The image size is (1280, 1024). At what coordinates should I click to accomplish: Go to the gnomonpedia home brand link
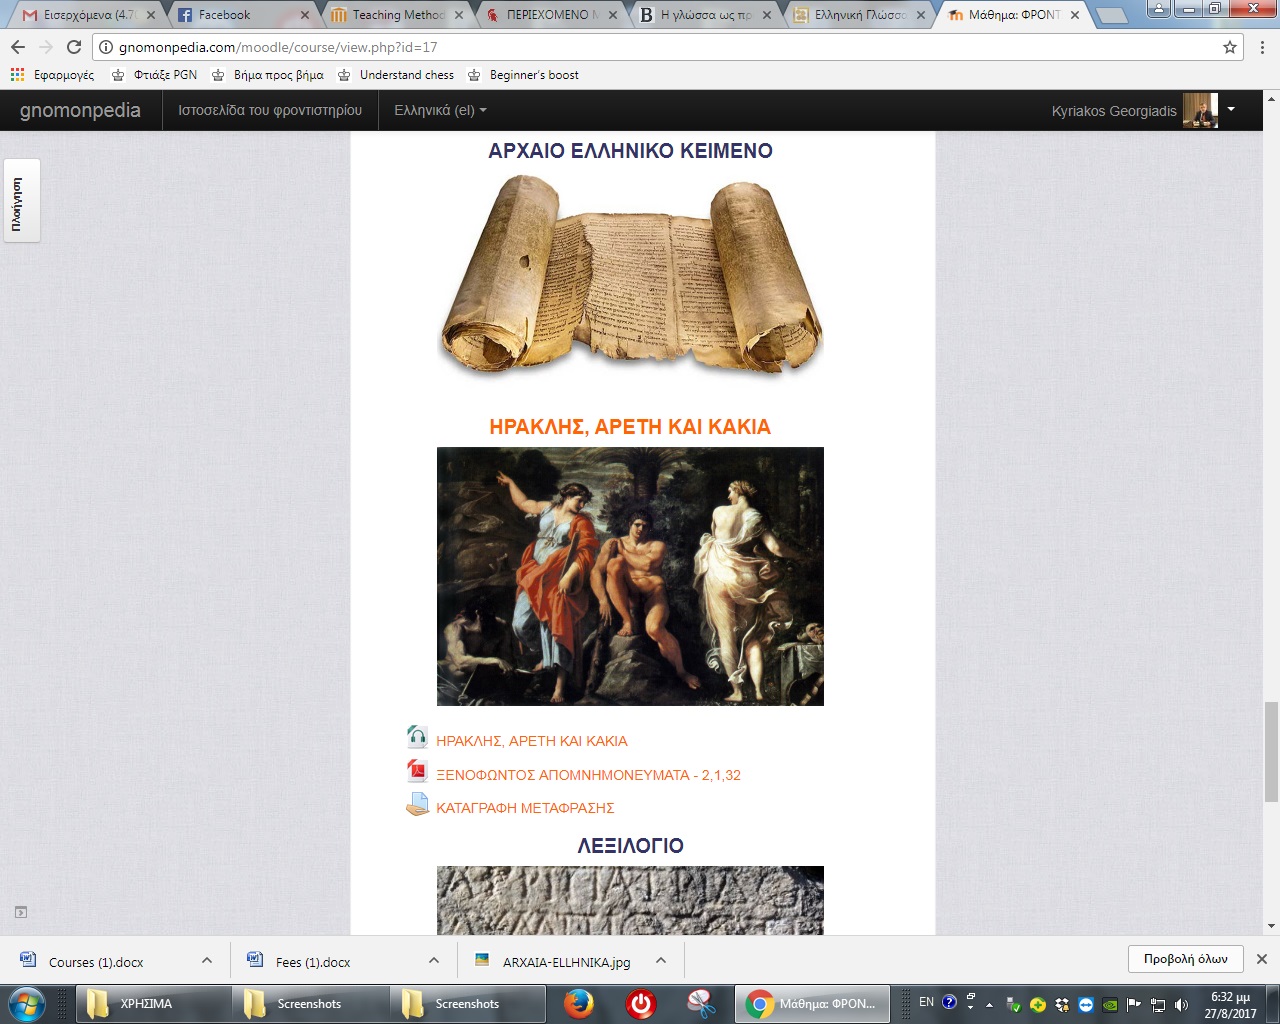tap(80, 110)
